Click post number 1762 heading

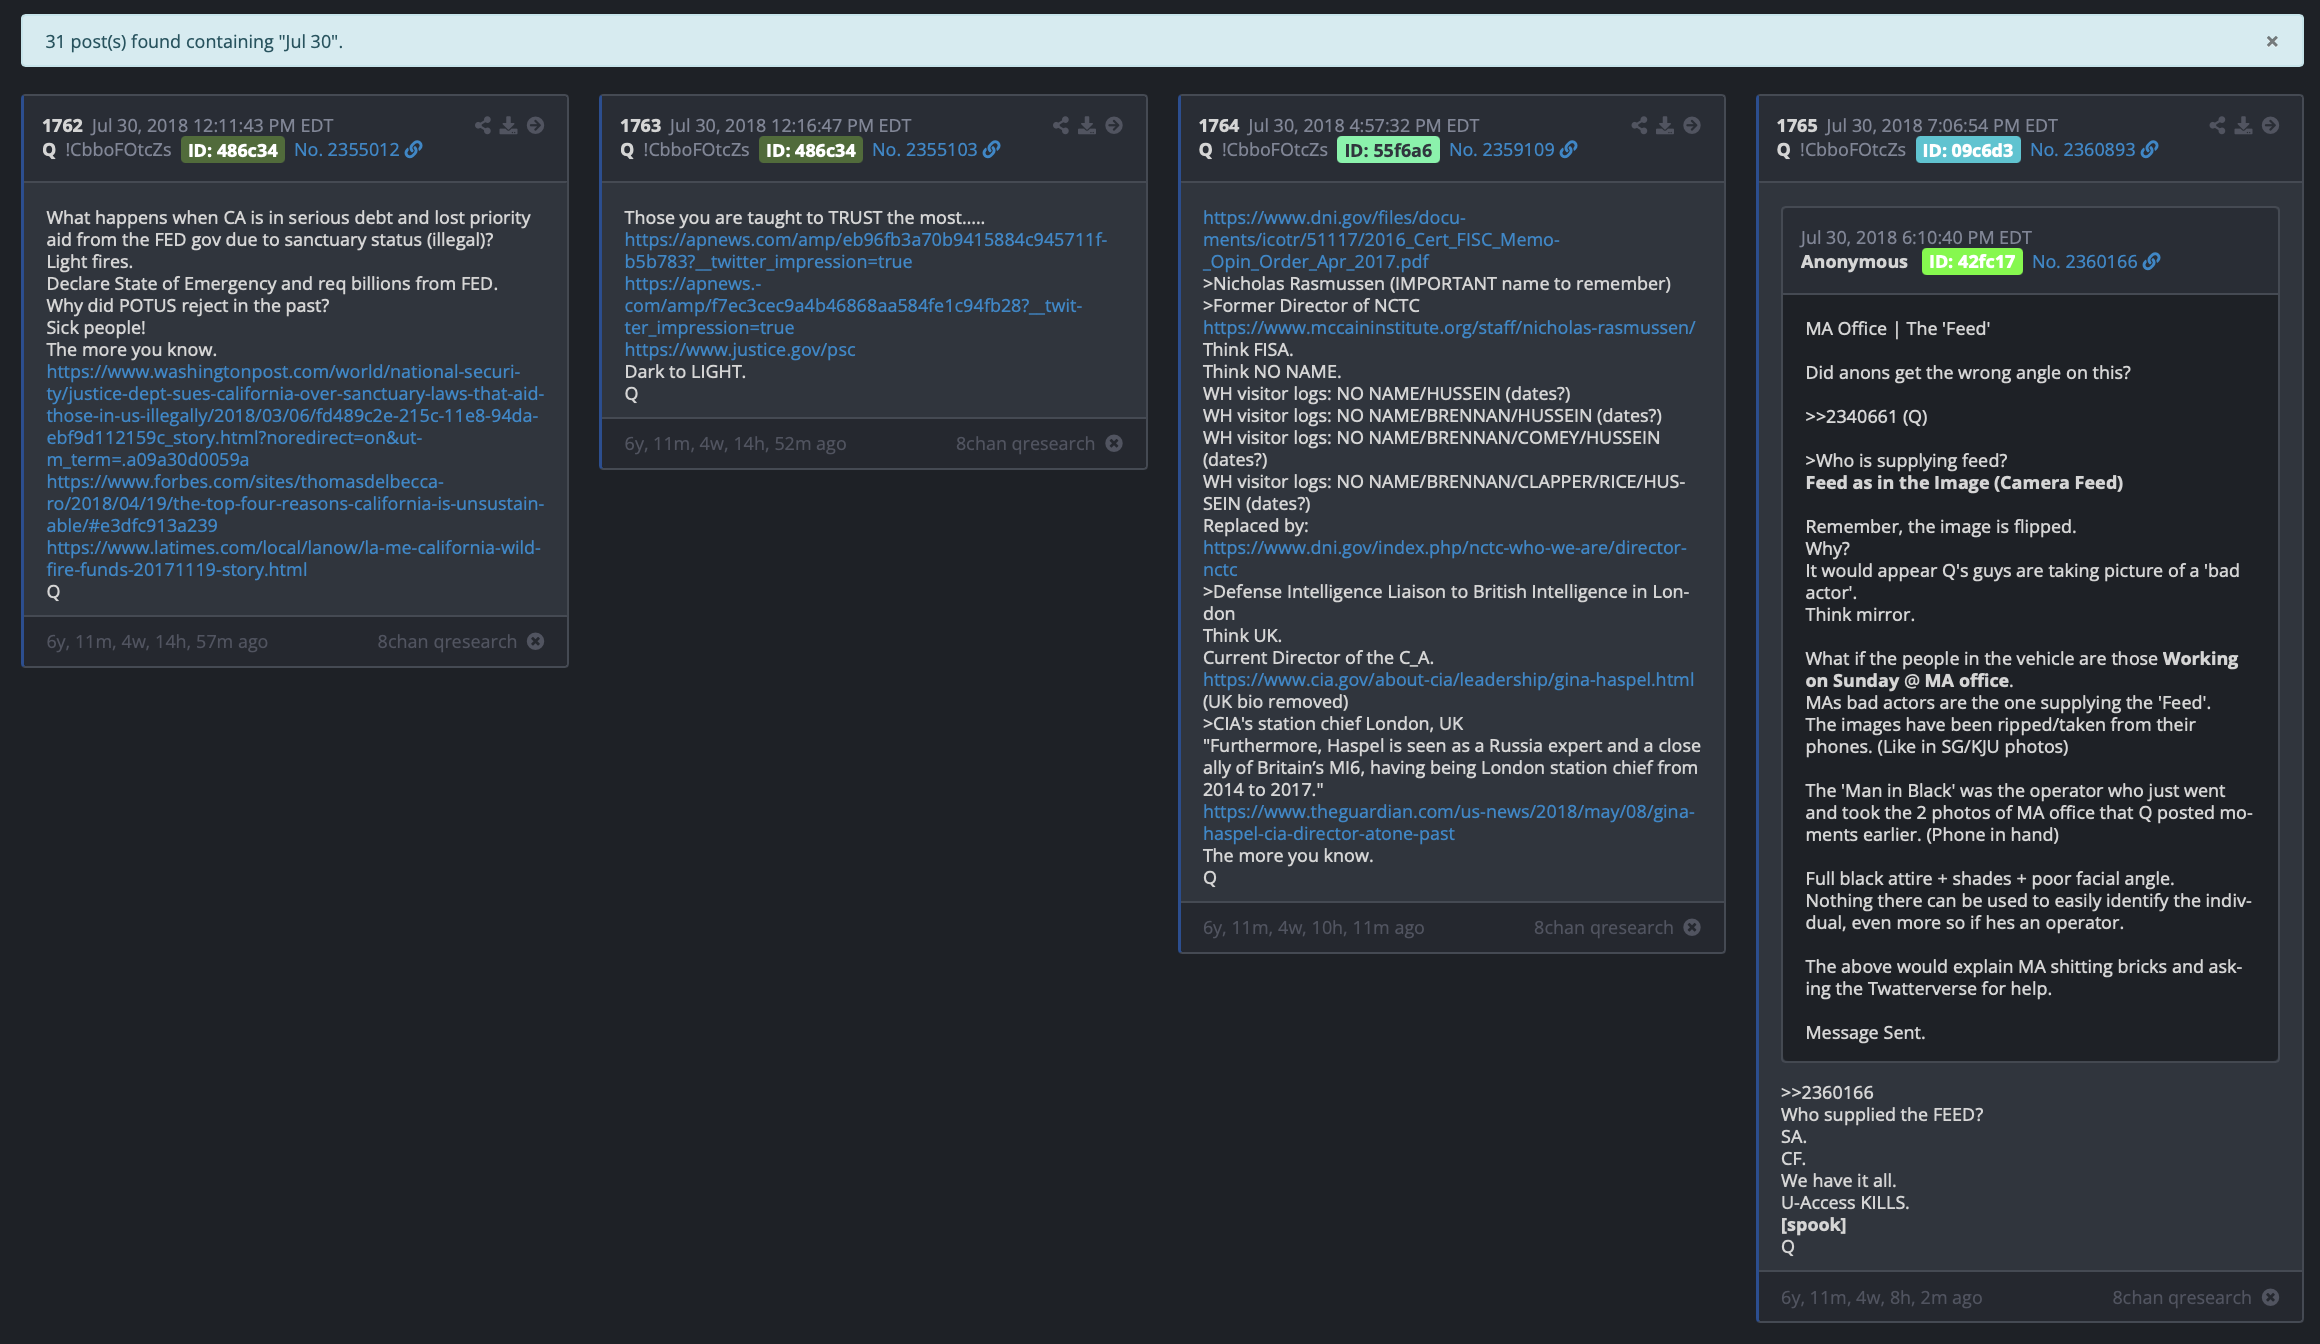coord(62,125)
